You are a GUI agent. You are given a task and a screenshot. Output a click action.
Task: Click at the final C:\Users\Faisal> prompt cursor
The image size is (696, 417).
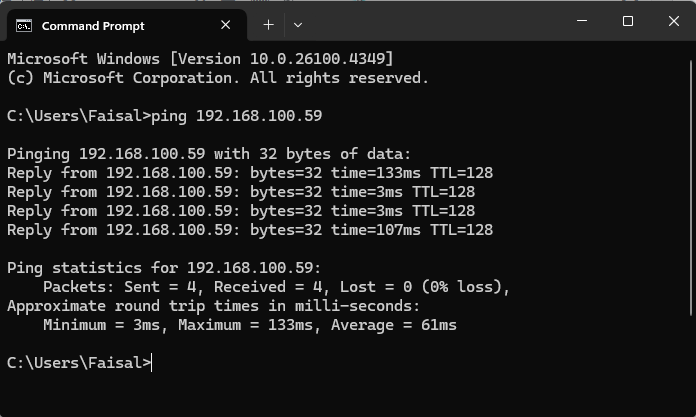click(x=152, y=363)
